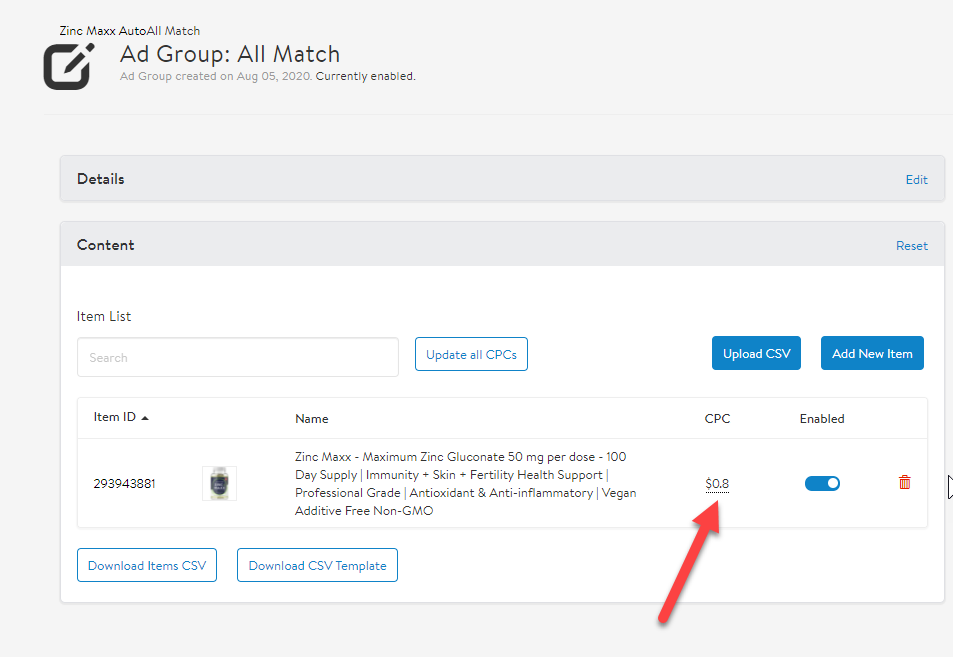Open the Zinc Maxx product thumbnail
This screenshot has height=657, width=953.
point(219,483)
